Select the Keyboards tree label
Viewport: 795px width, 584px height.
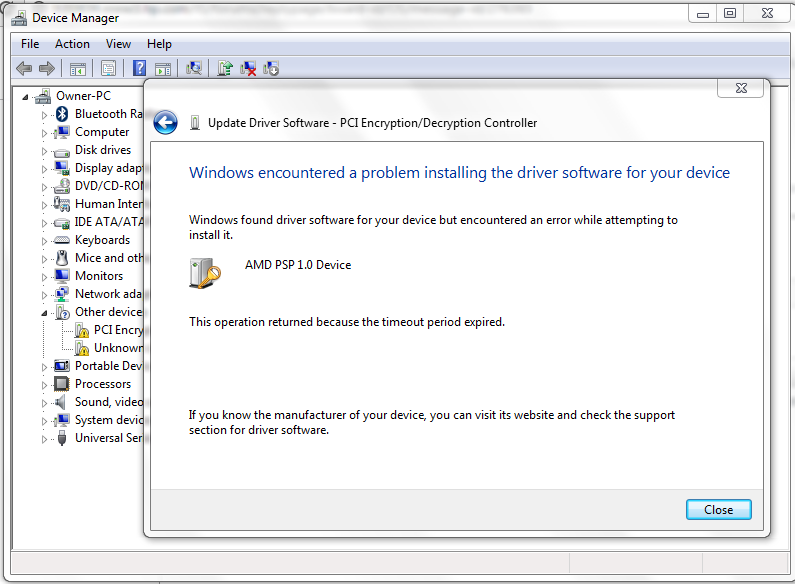point(102,240)
